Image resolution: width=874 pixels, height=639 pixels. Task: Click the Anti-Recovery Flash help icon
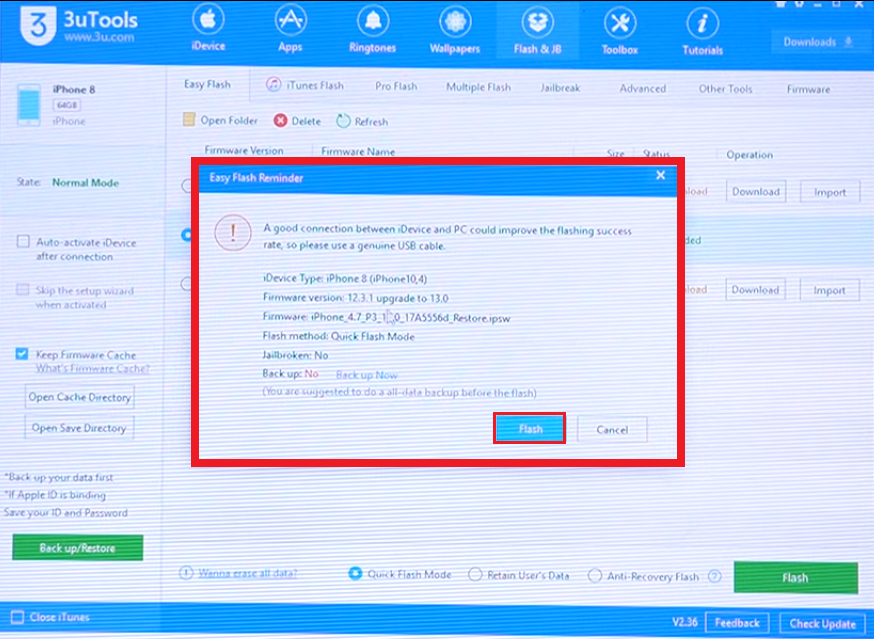pyautogui.click(x=715, y=577)
